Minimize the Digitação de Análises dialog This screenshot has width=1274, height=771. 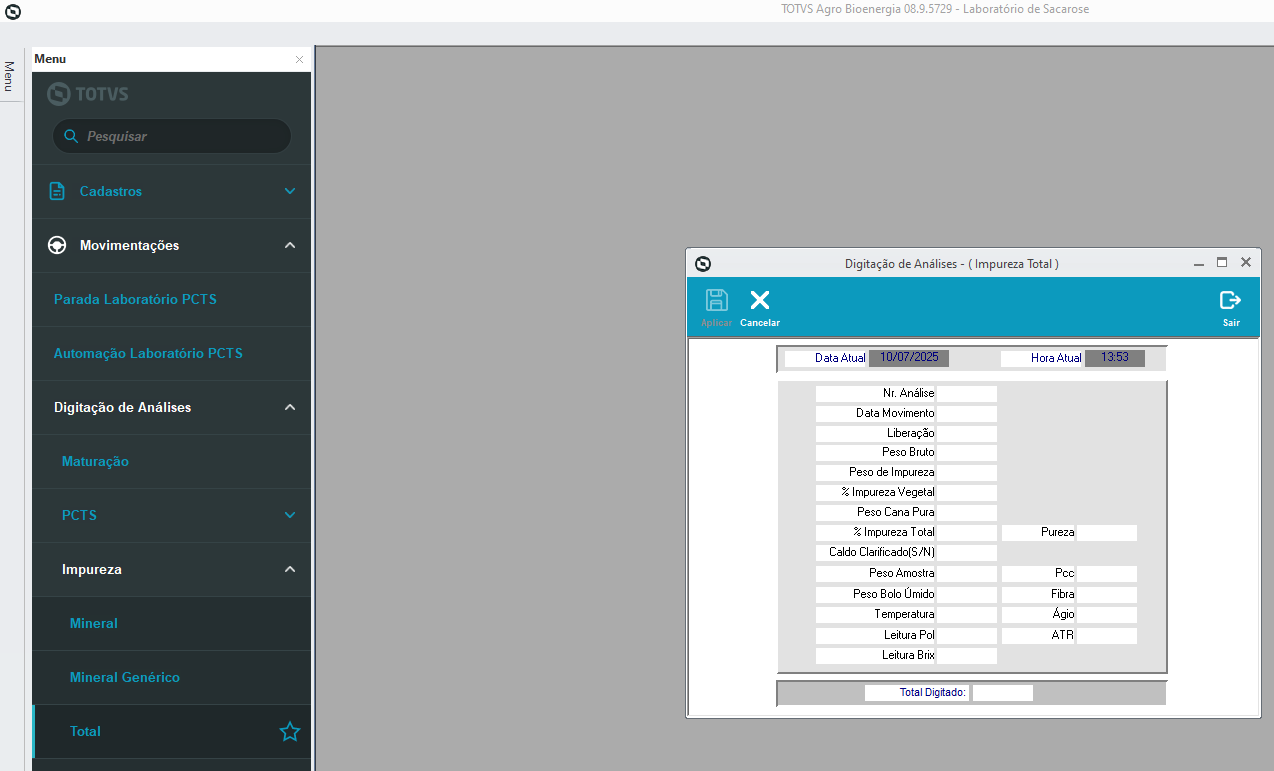pyautogui.click(x=1199, y=263)
